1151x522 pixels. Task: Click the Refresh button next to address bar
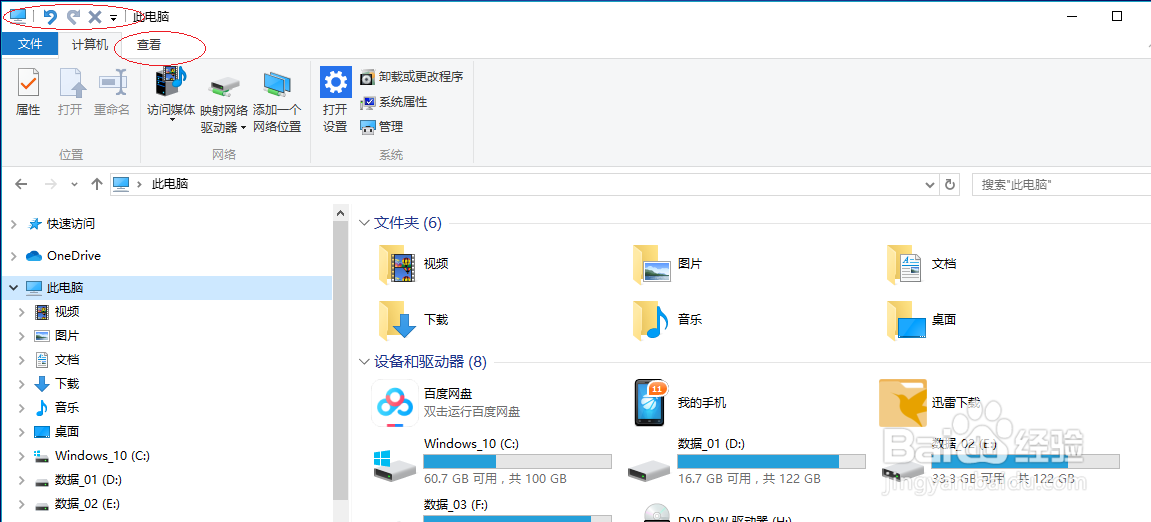tap(950, 184)
